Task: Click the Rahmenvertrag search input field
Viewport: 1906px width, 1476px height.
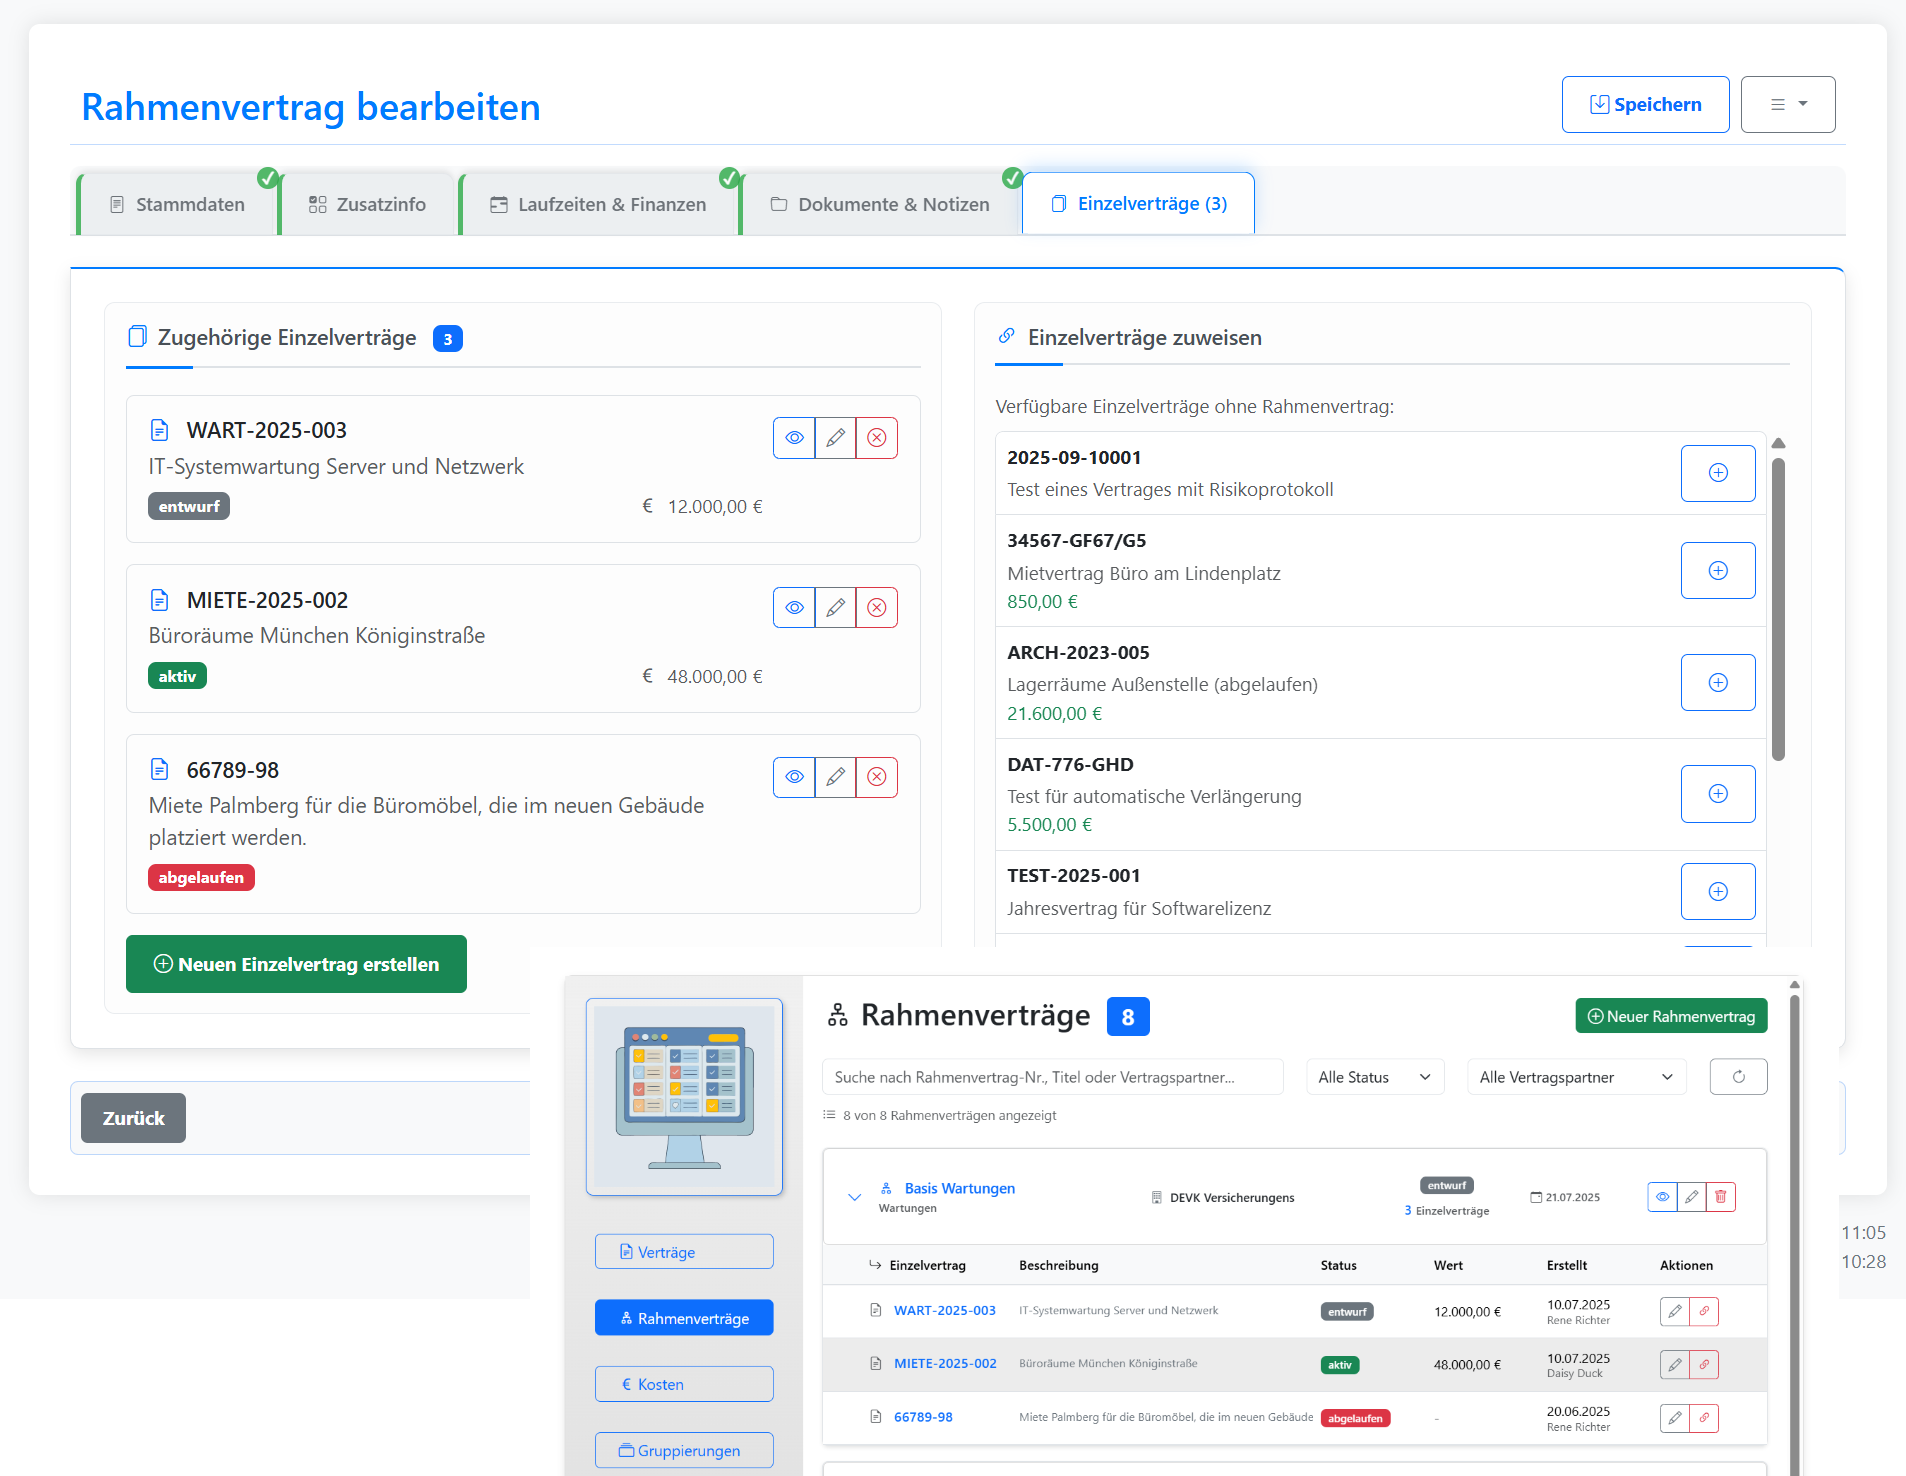Action: tap(1052, 1076)
